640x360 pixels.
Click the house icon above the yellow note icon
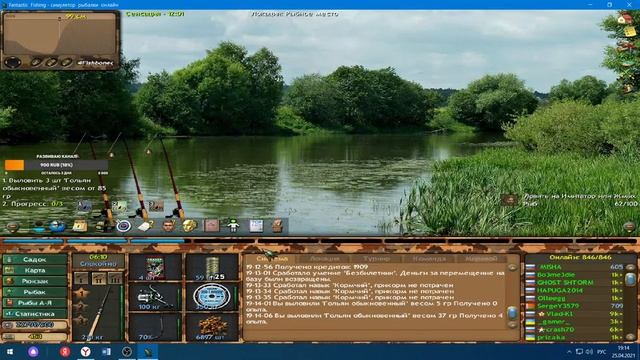(x=624, y=19)
